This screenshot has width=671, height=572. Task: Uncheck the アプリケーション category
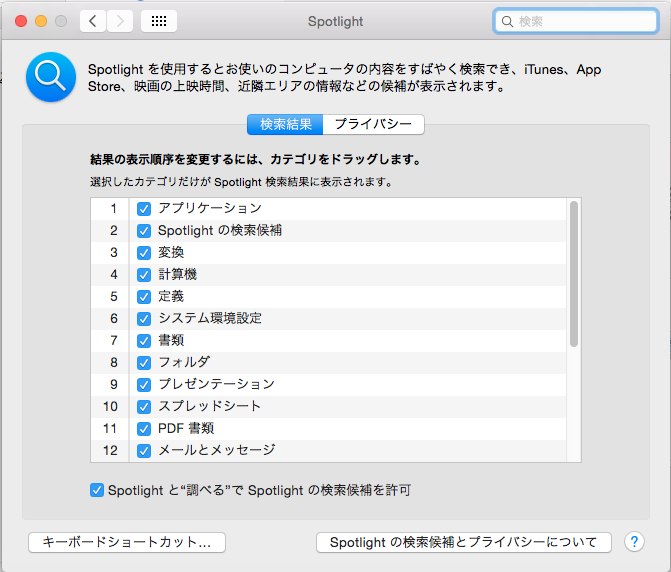[144, 209]
